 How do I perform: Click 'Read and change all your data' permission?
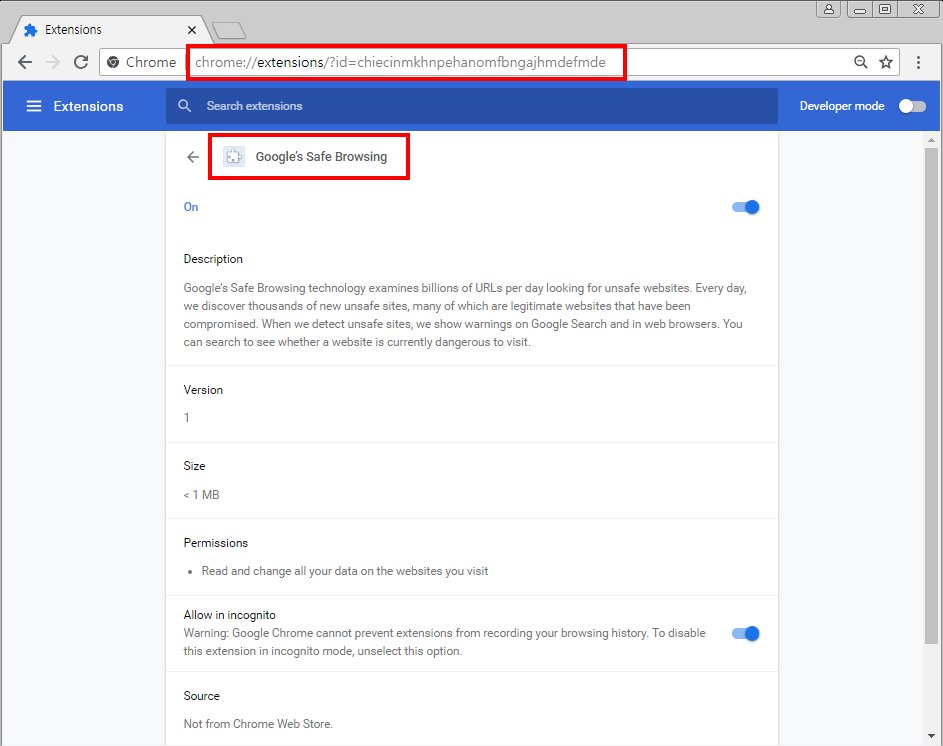[x=345, y=571]
